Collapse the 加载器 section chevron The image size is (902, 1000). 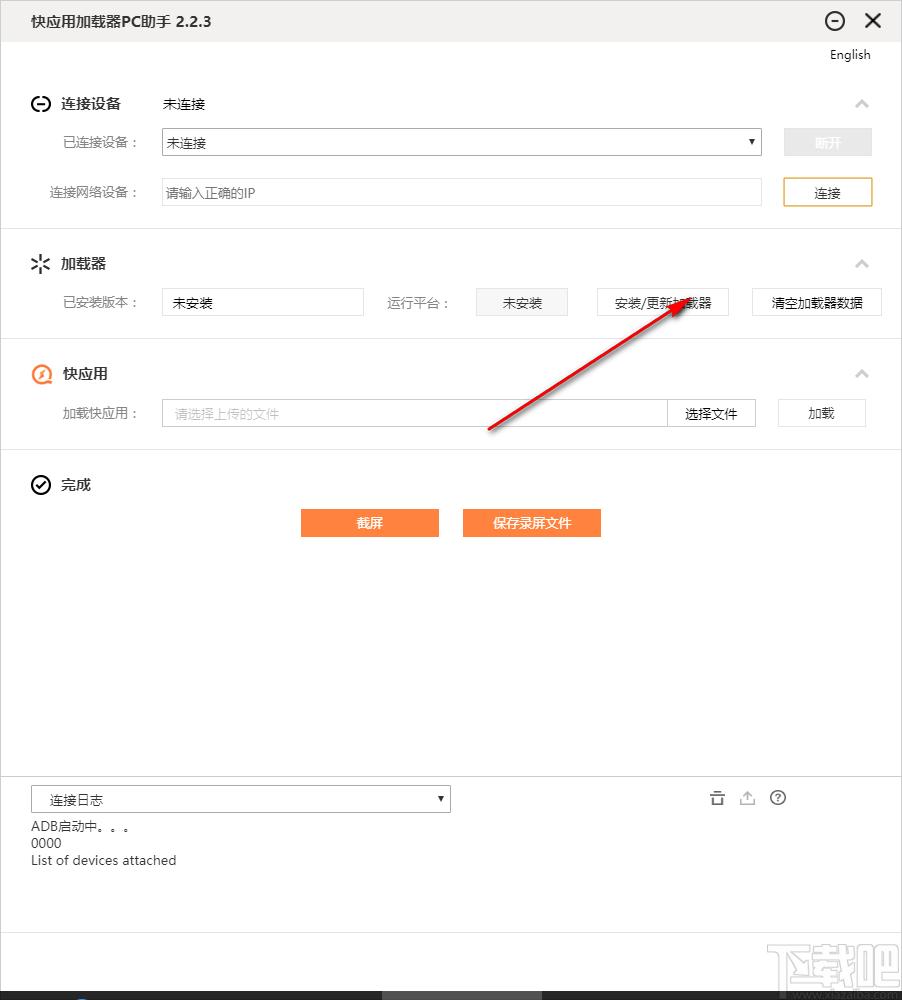862,264
